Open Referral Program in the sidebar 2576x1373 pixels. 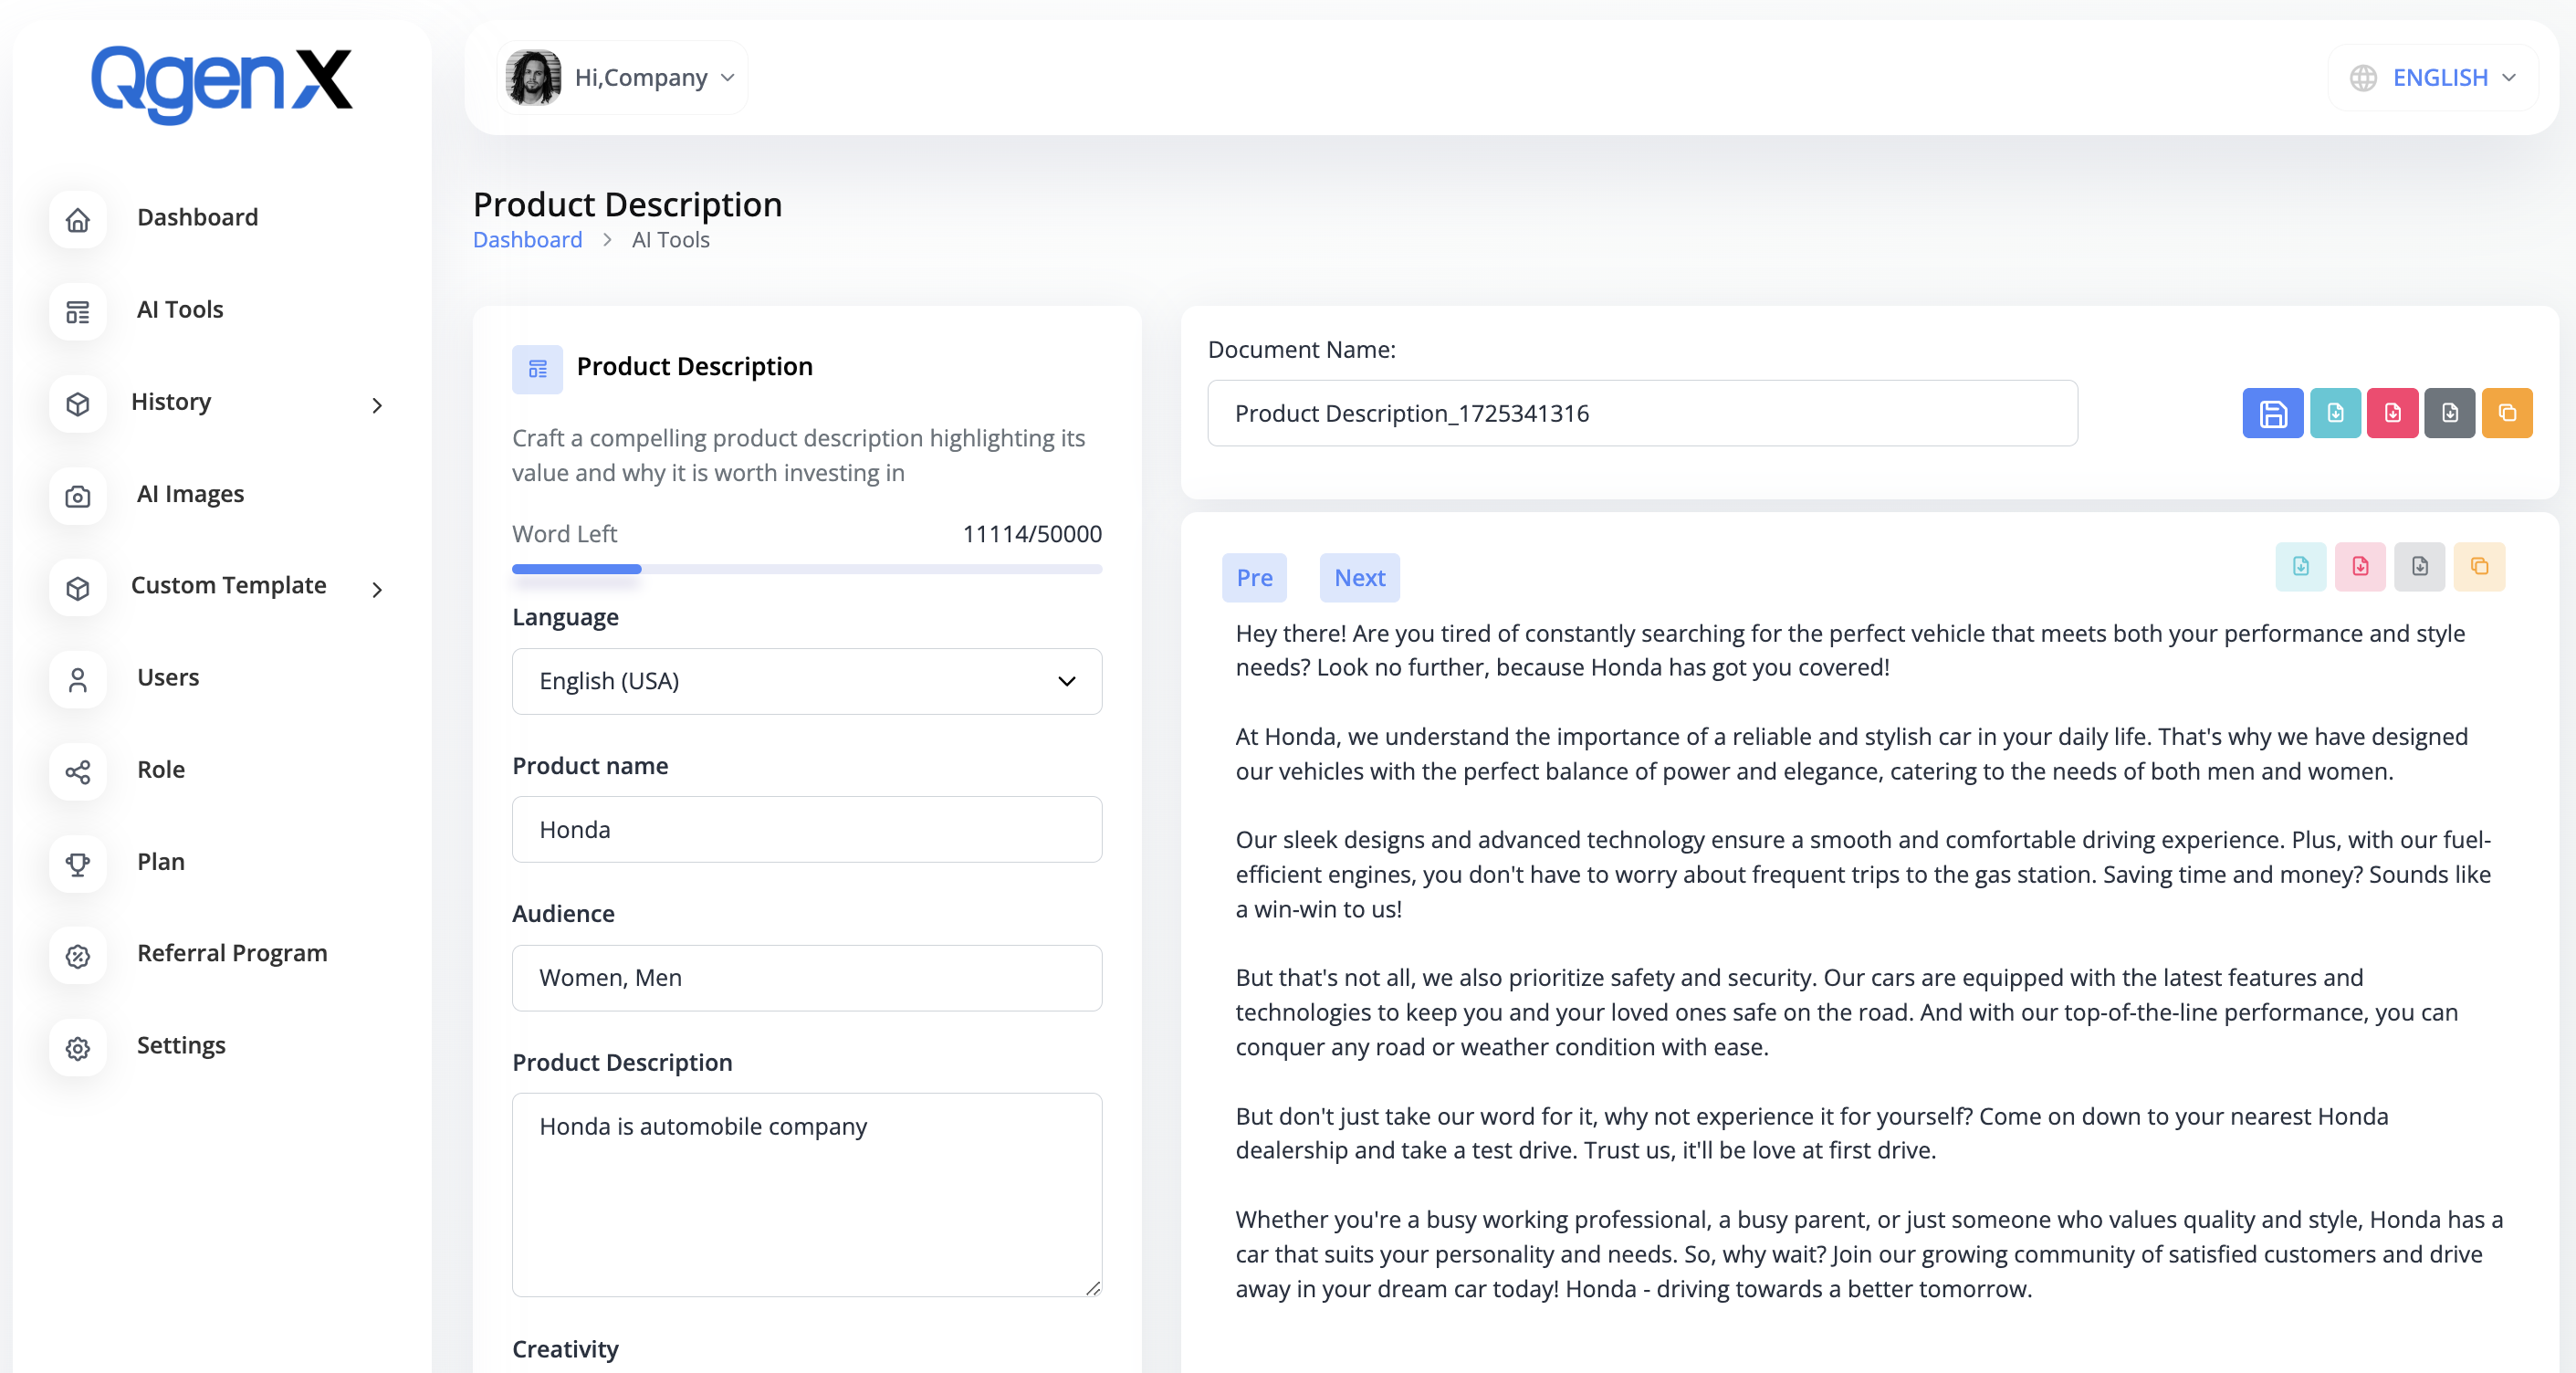pyautogui.click(x=232, y=953)
